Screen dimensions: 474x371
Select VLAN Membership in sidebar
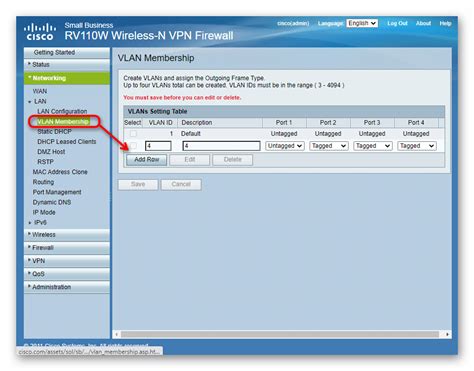[x=63, y=122]
